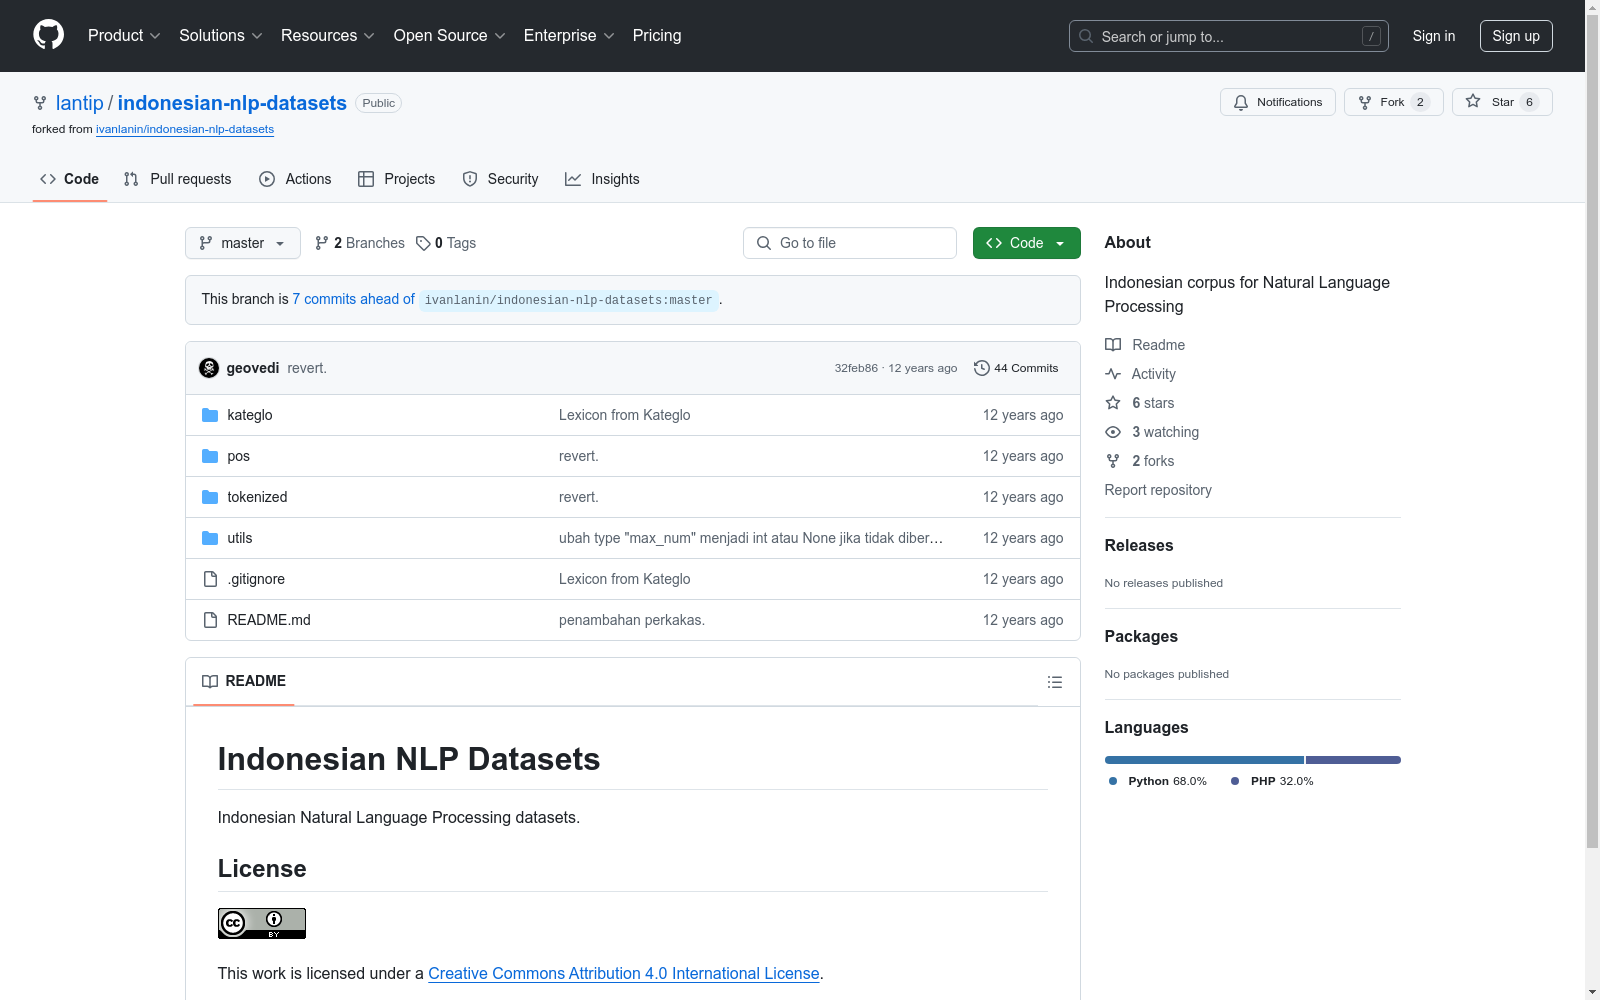
Task: Click the README.md file icon
Action: (210, 620)
